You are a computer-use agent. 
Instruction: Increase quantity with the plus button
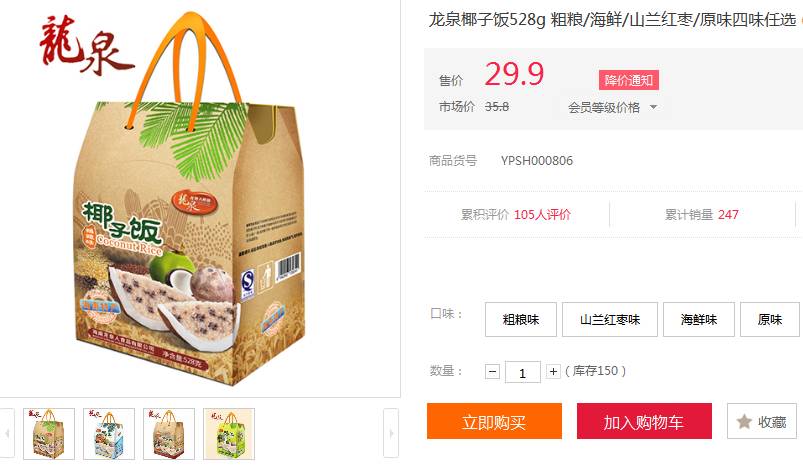tap(553, 371)
